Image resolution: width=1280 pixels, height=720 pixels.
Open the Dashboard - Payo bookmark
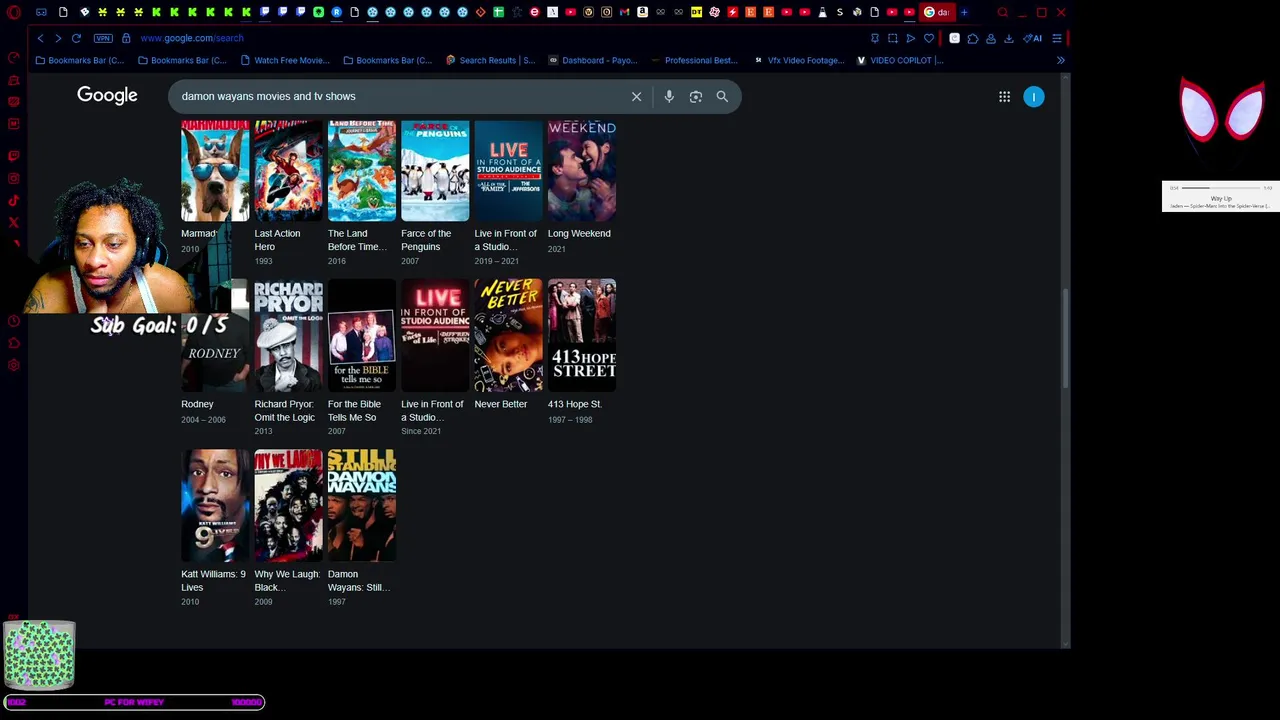[x=593, y=60]
